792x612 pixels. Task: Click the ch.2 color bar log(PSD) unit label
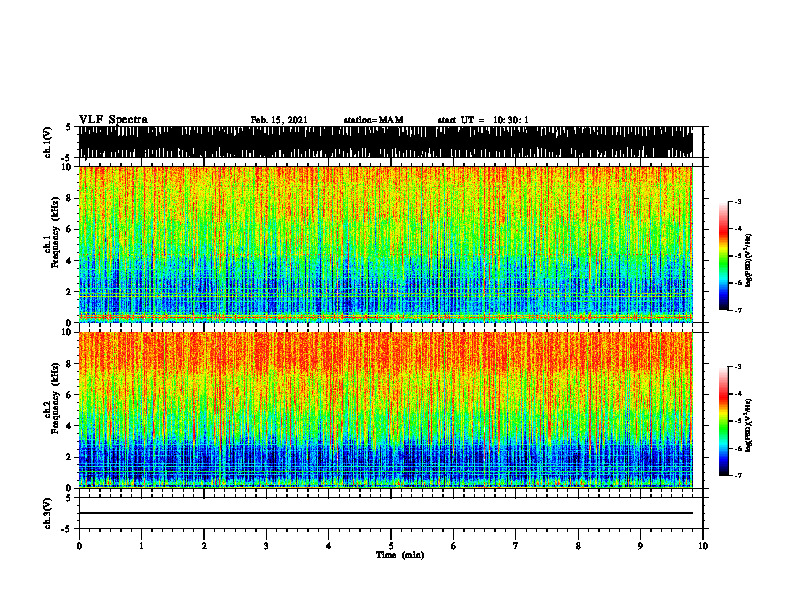pos(749,425)
